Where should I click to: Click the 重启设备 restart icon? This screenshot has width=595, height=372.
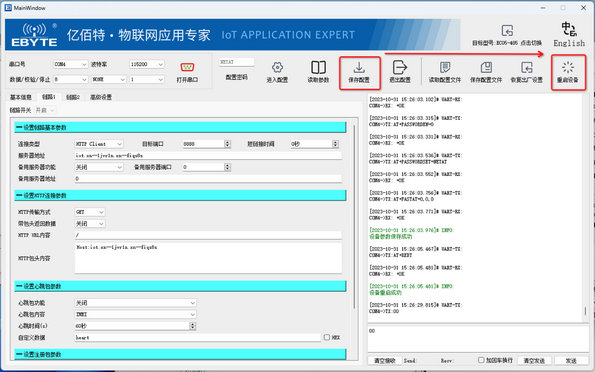568,68
